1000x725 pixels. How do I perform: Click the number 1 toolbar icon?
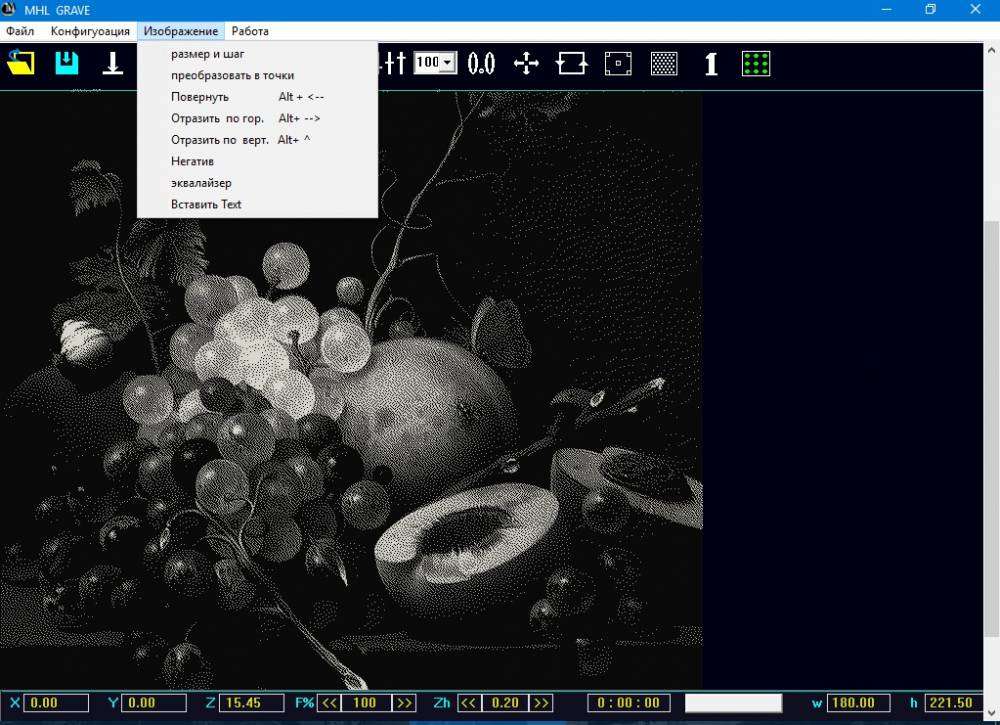click(x=710, y=63)
